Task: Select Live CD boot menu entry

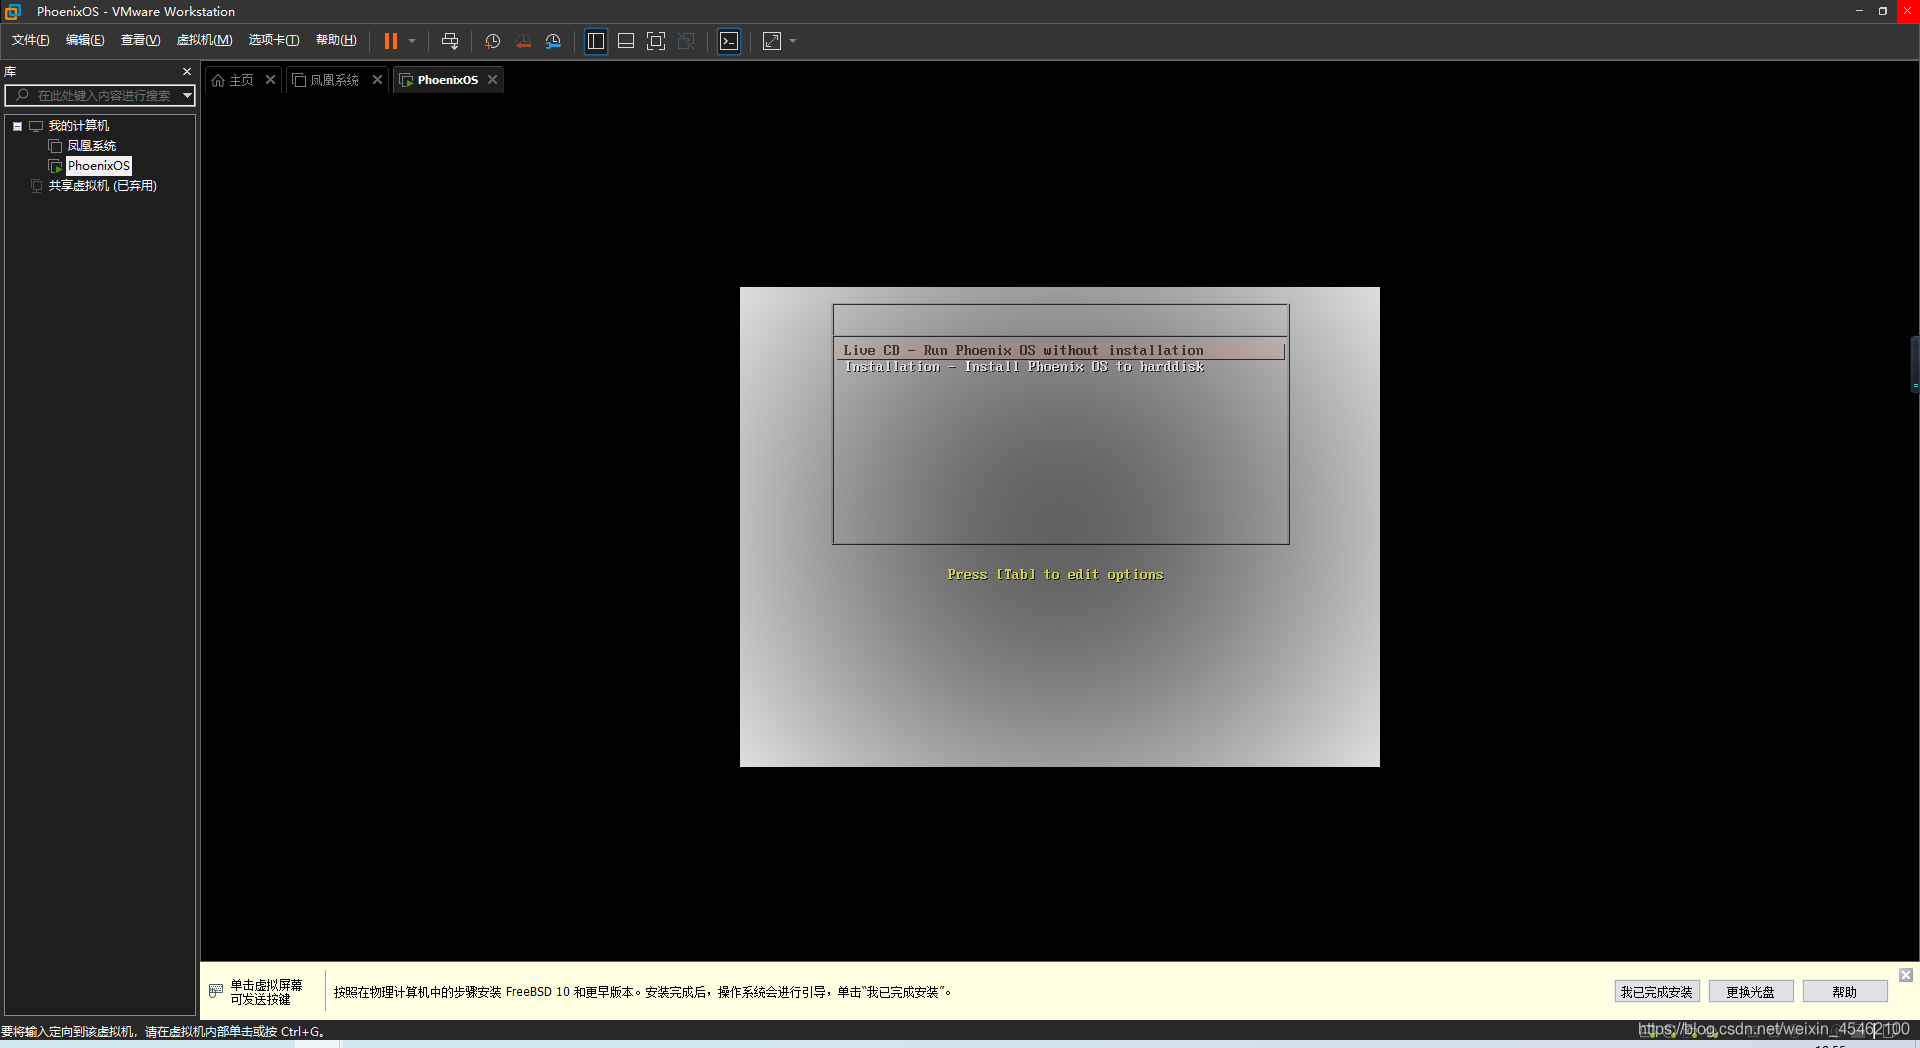Action: 1060,350
